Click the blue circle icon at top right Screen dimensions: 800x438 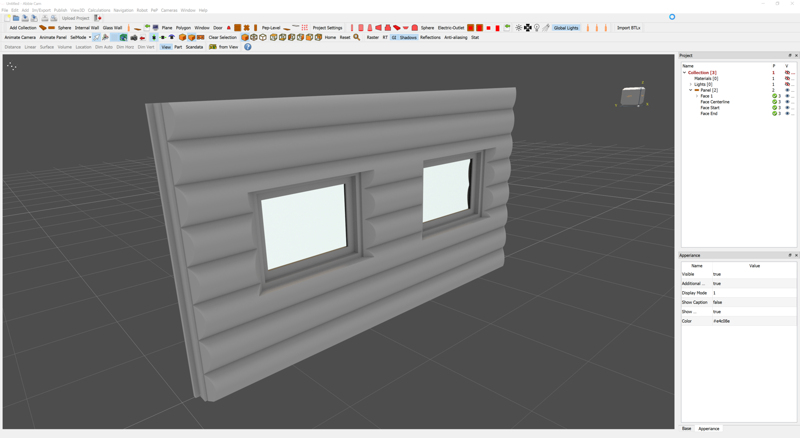click(x=672, y=17)
